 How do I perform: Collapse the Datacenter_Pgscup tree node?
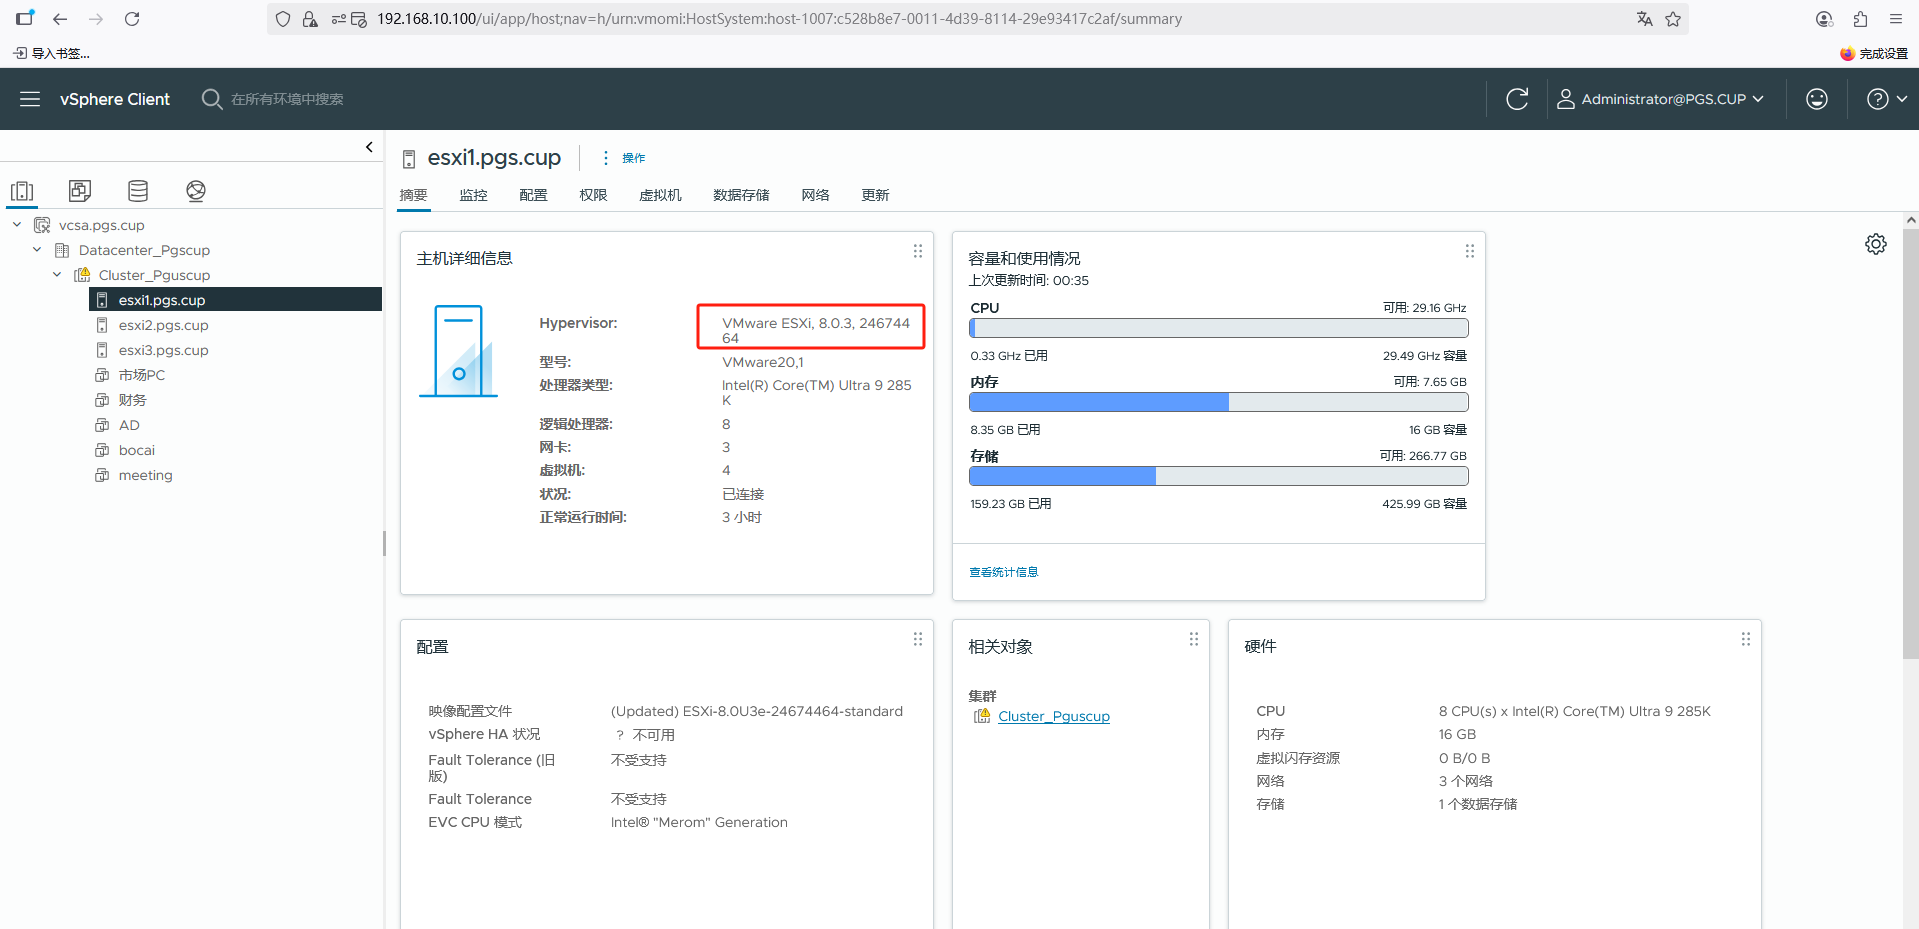37,250
